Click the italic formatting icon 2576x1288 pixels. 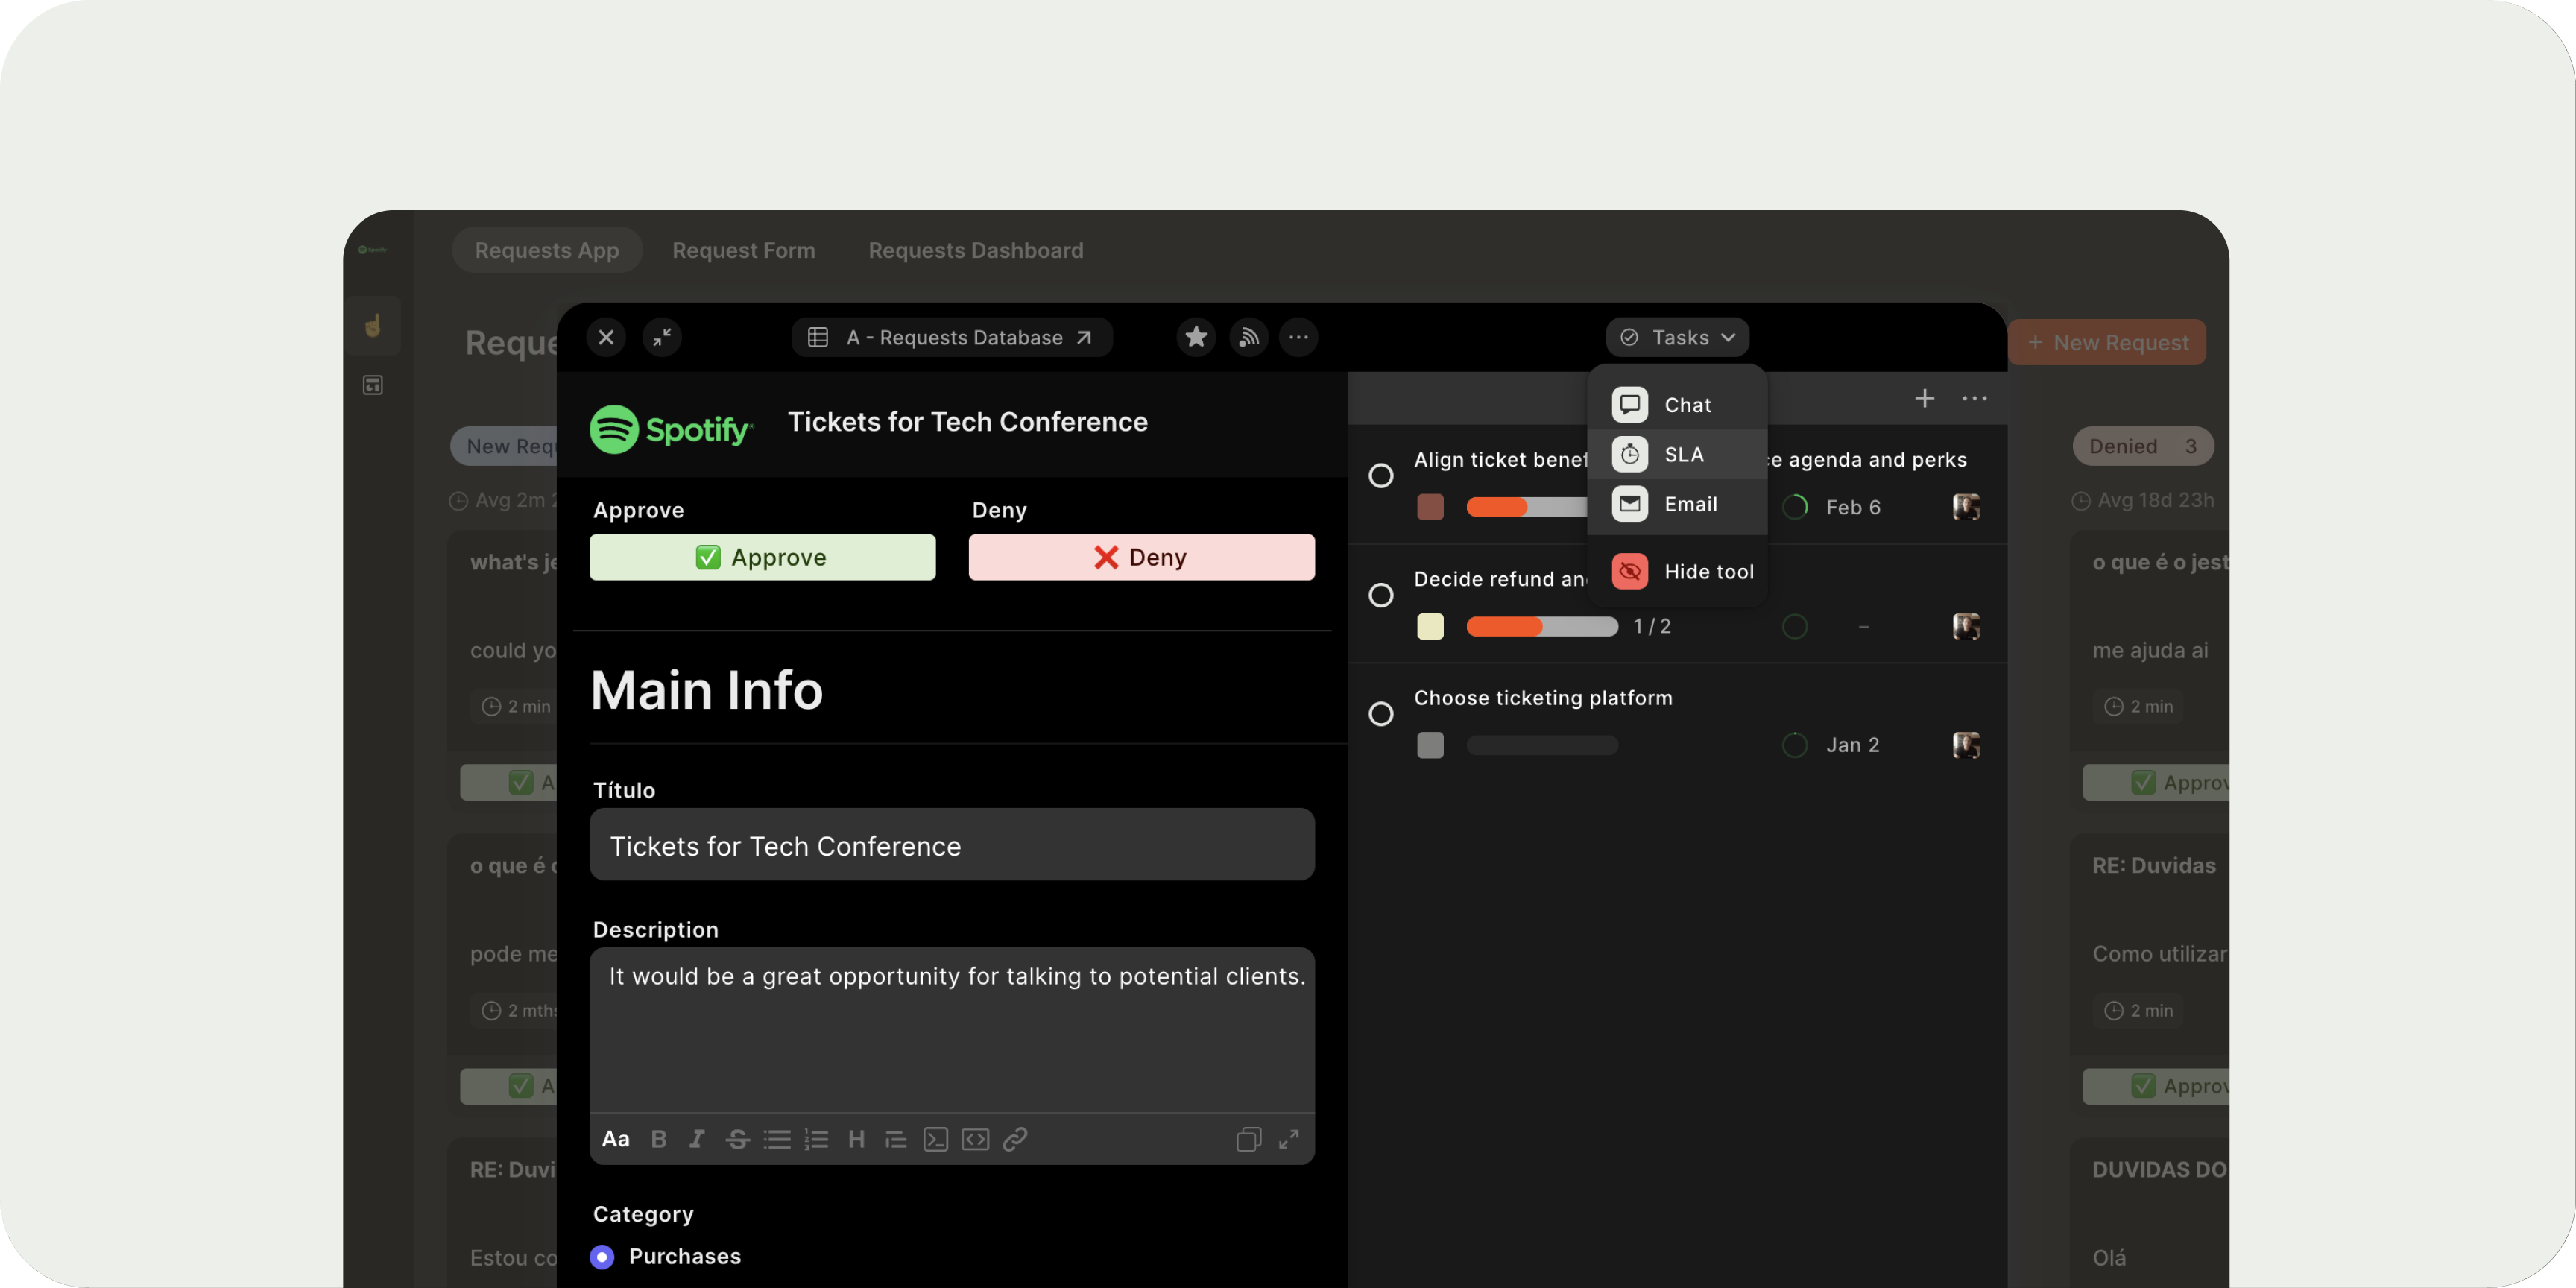coord(697,1139)
